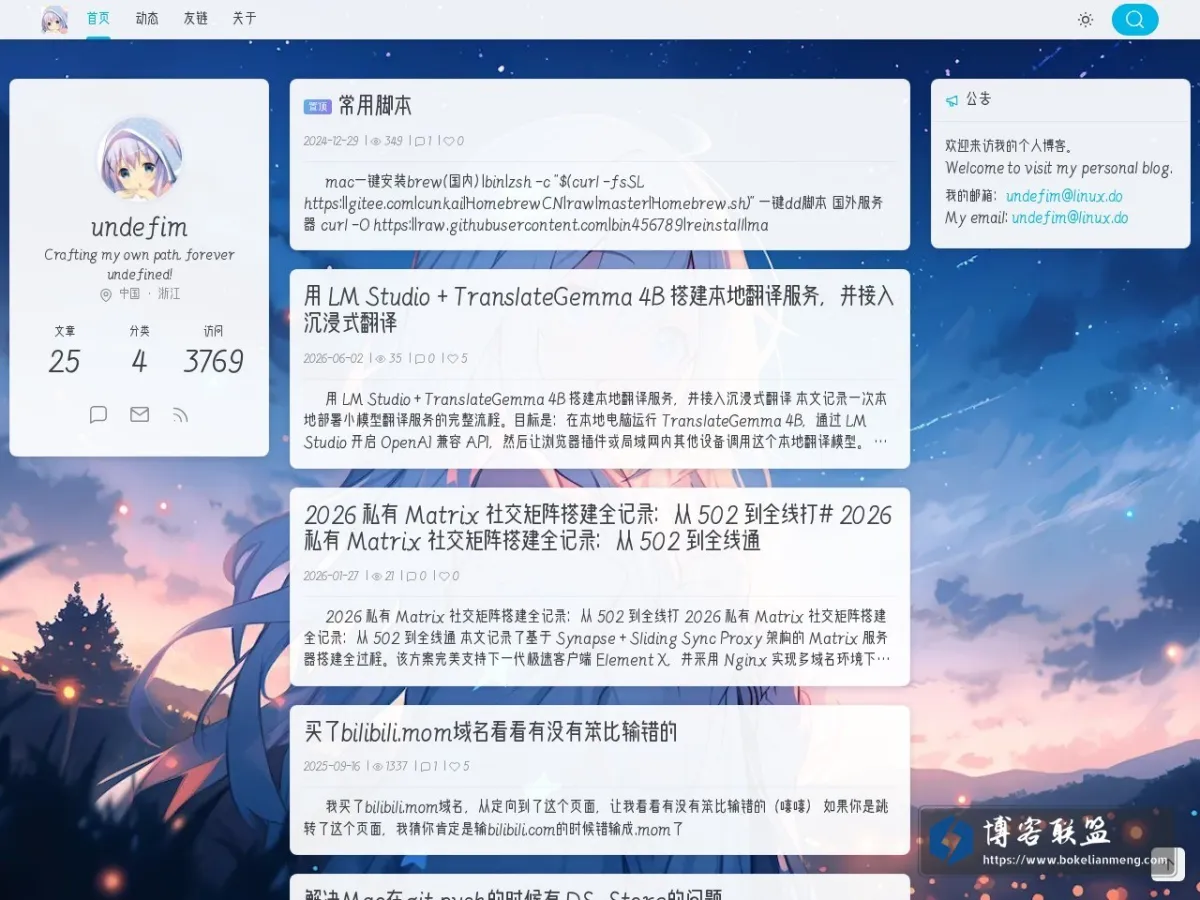The width and height of the screenshot is (1200, 900).
Task: Click the comment bubble icon in profile card
Action: [98, 414]
